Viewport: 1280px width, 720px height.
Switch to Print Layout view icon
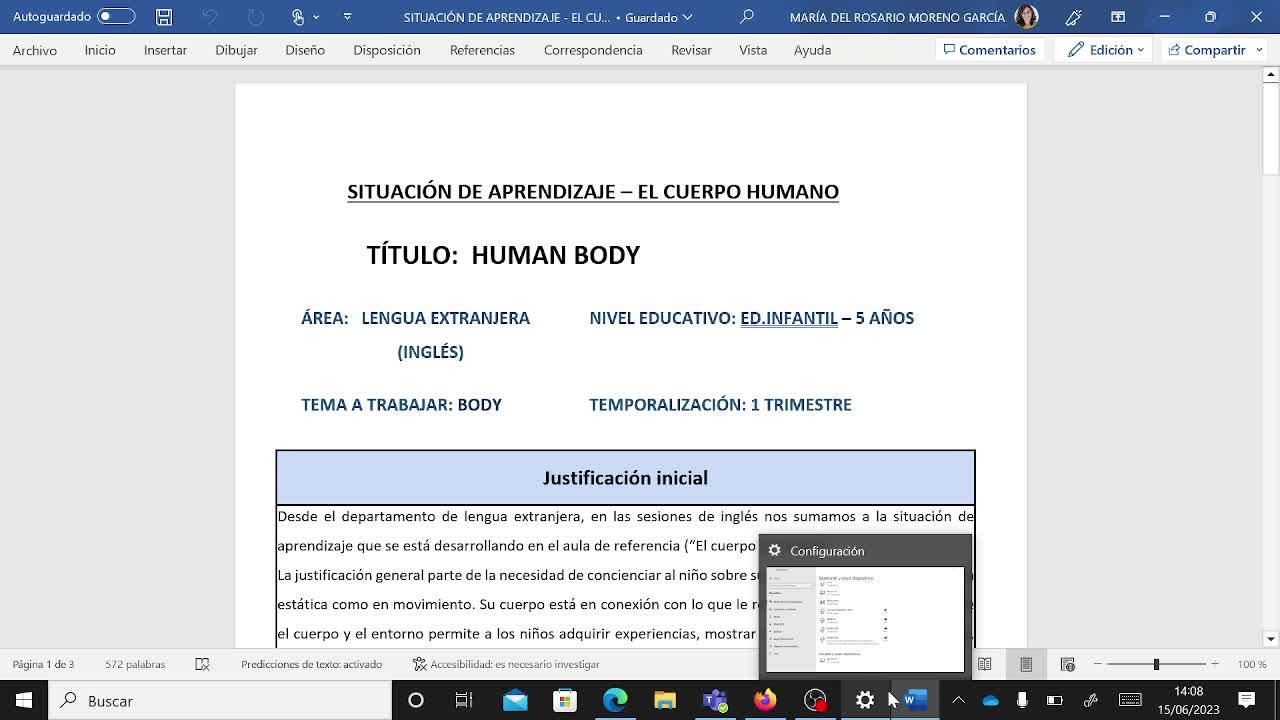tap(1026, 664)
